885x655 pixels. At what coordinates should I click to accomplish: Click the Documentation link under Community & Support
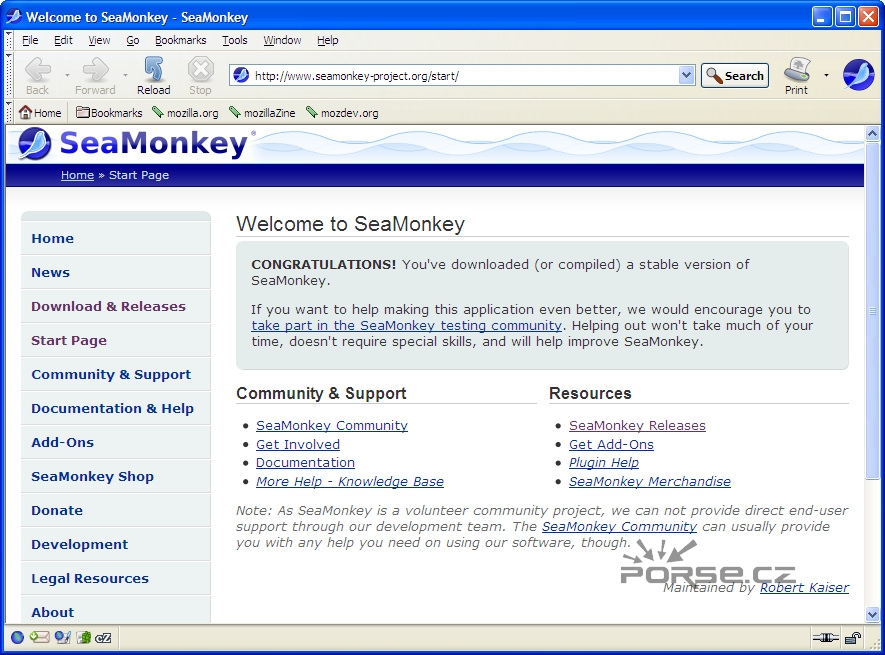pos(305,462)
